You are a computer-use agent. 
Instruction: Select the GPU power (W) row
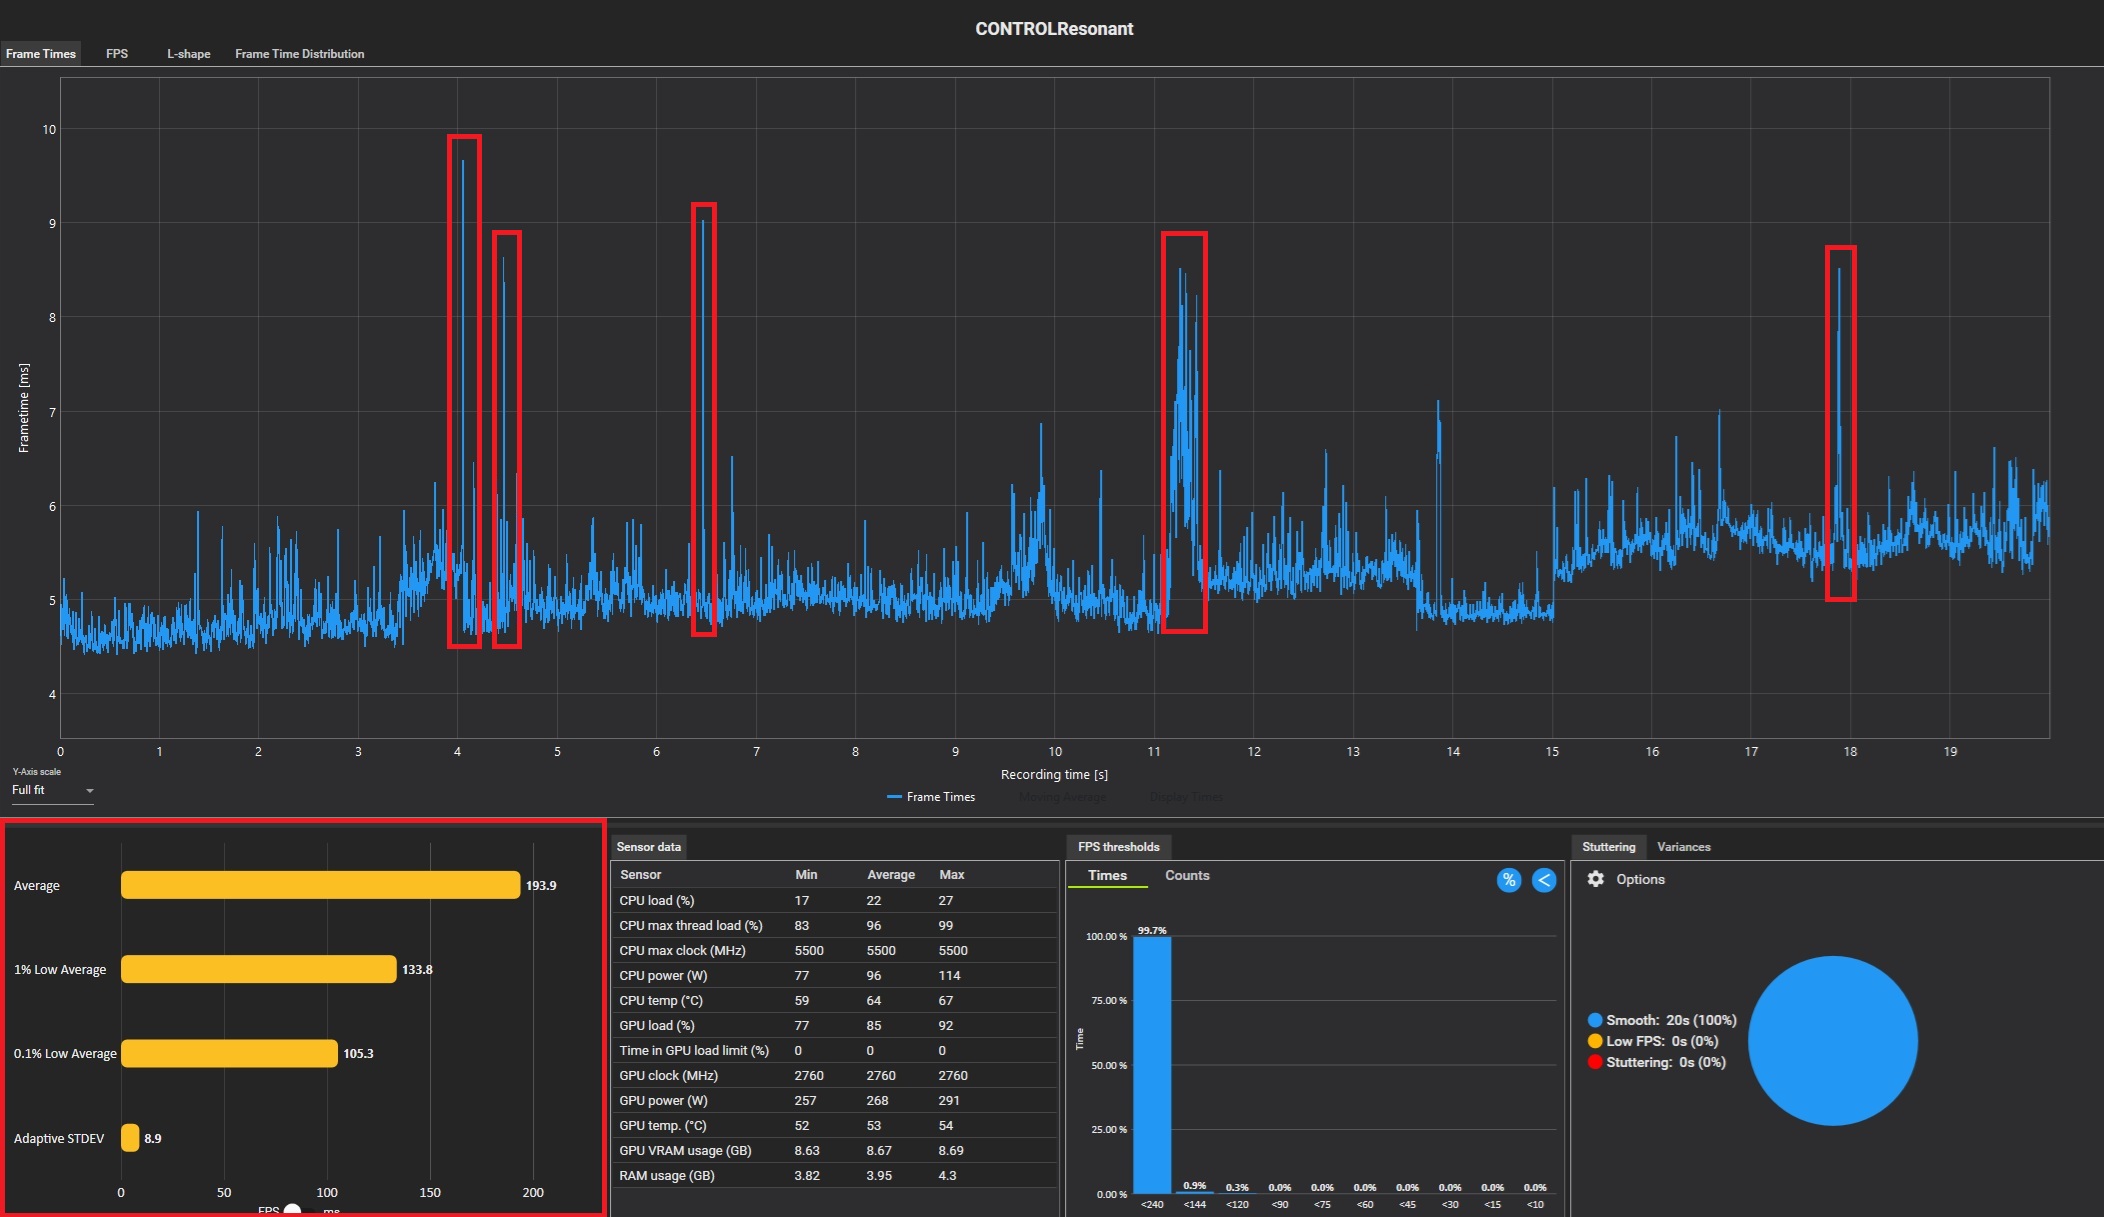[835, 1100]
